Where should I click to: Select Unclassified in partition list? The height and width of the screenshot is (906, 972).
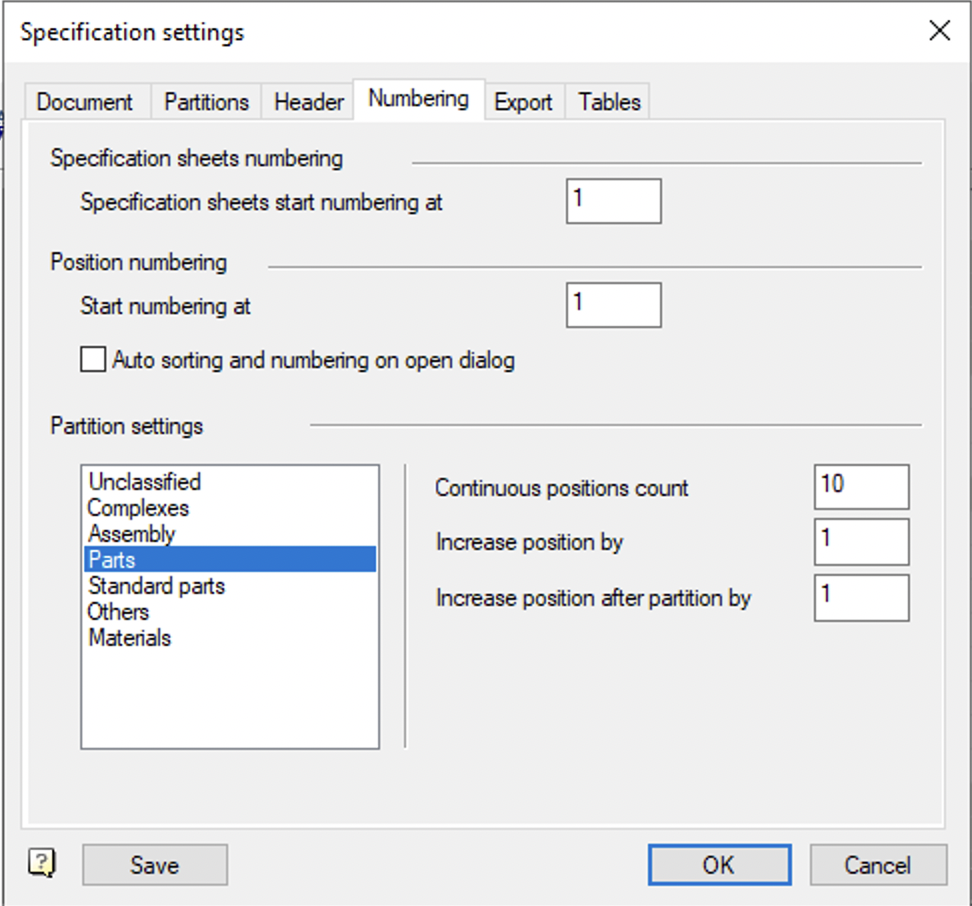(145, 482)
